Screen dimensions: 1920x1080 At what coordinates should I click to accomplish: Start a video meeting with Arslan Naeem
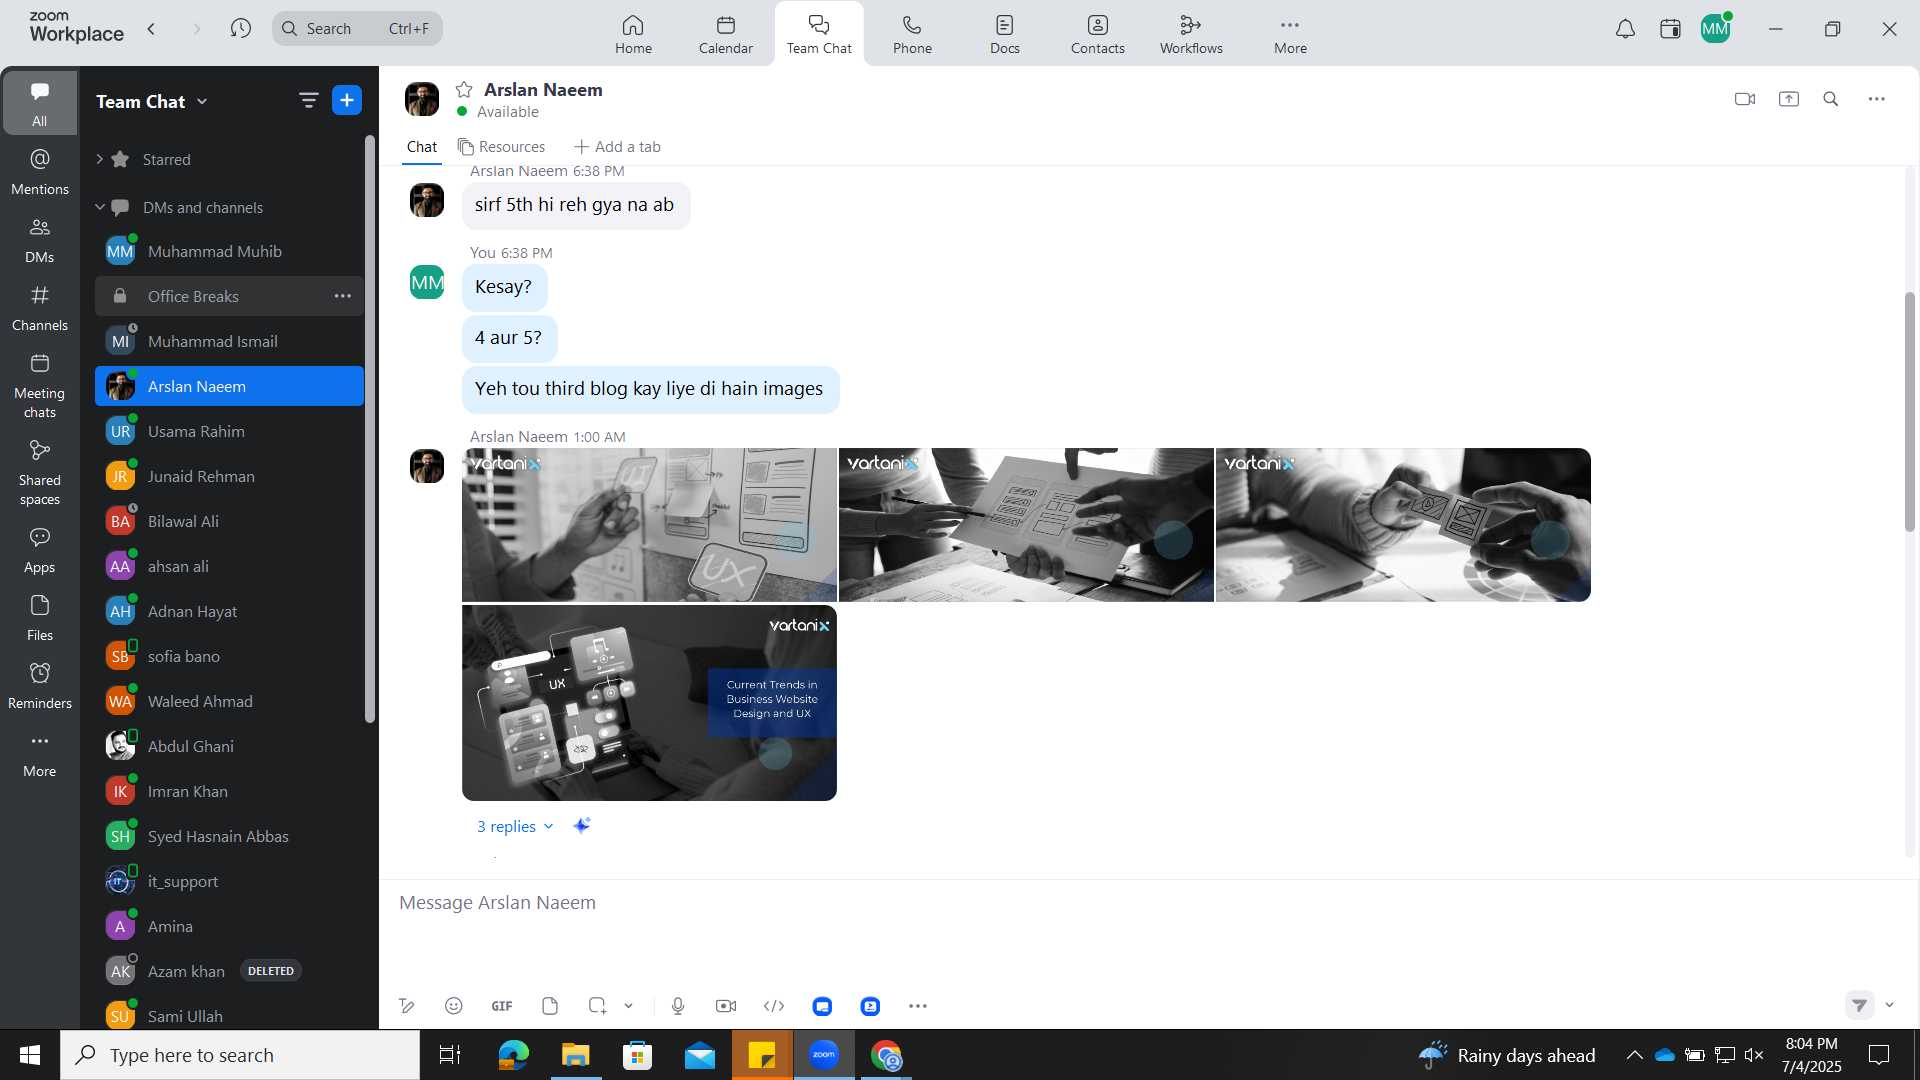pyautogui.click(x=1745, y=99)
